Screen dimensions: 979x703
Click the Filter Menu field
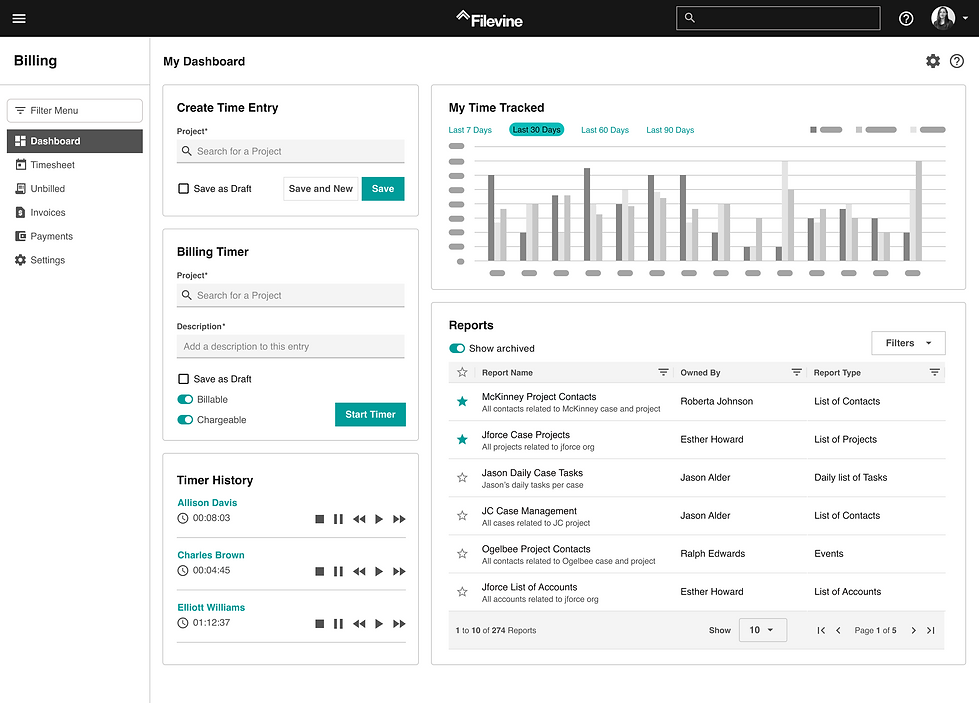coord(75,111)
